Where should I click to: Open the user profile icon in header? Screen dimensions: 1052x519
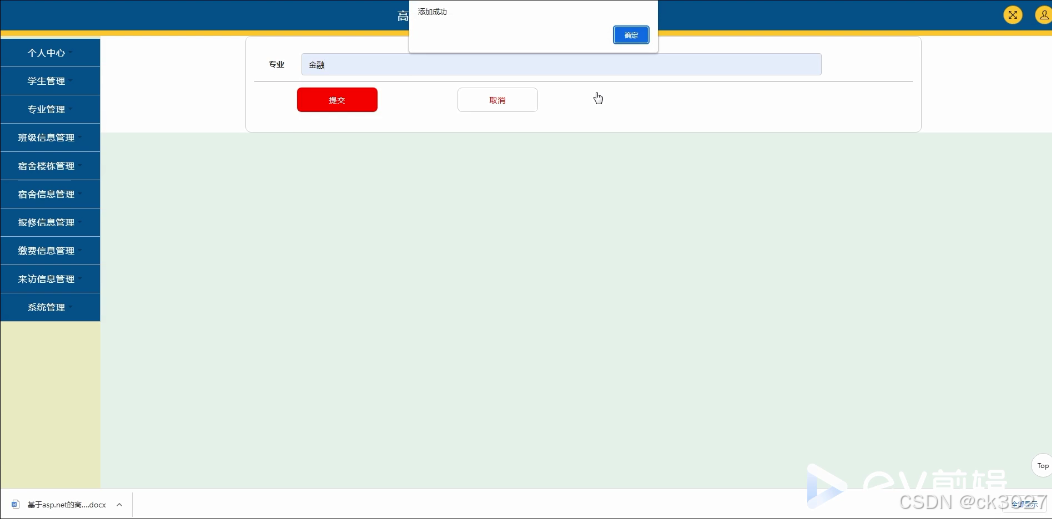coord(1043,15)
